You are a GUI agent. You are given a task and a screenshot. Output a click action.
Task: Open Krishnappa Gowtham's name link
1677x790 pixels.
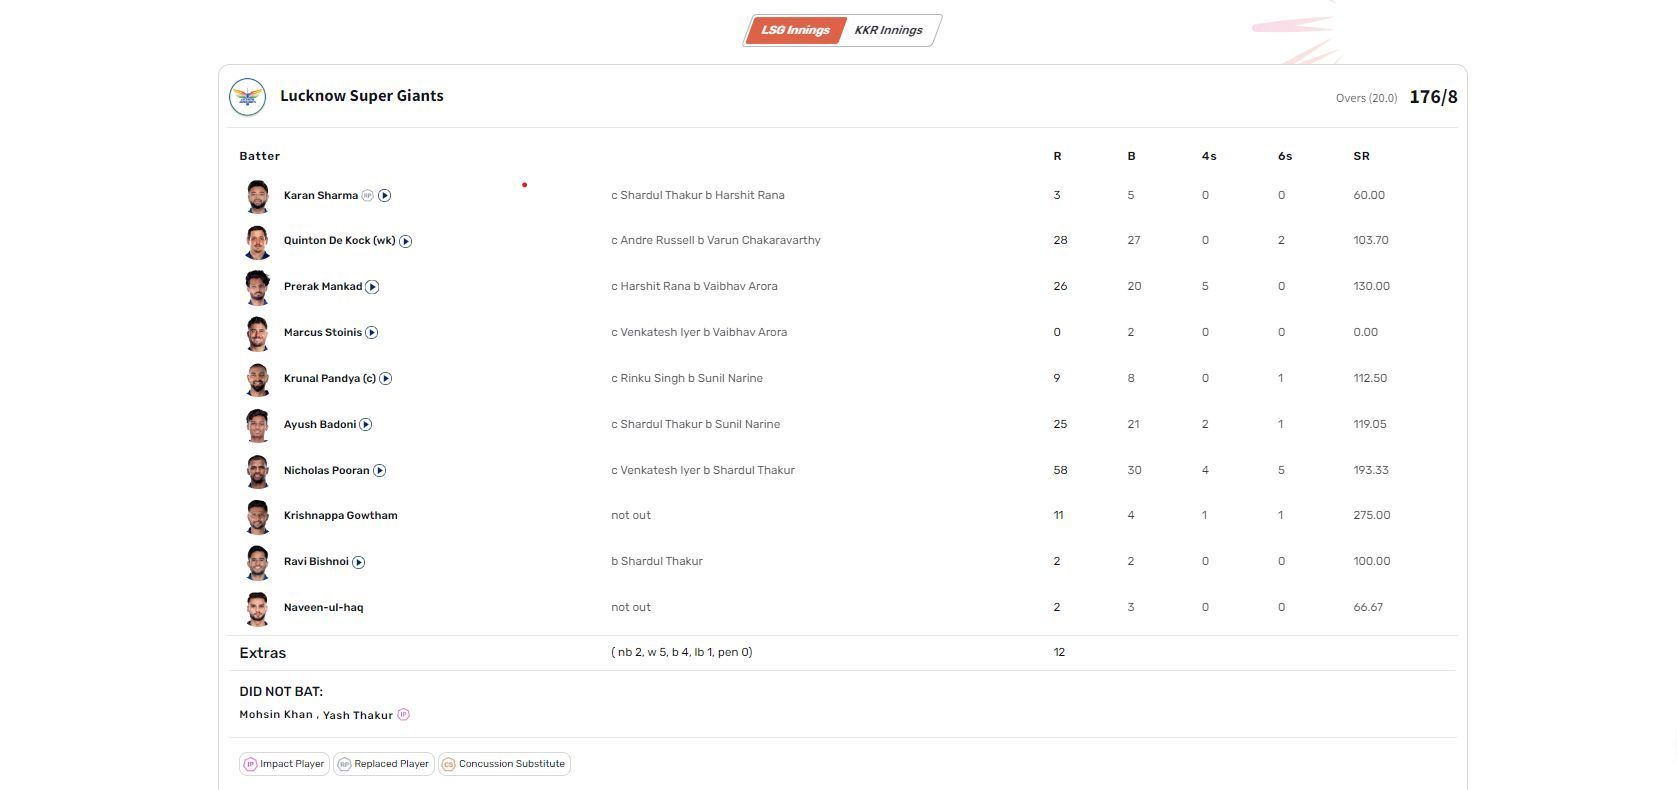(x=341, y=516)
